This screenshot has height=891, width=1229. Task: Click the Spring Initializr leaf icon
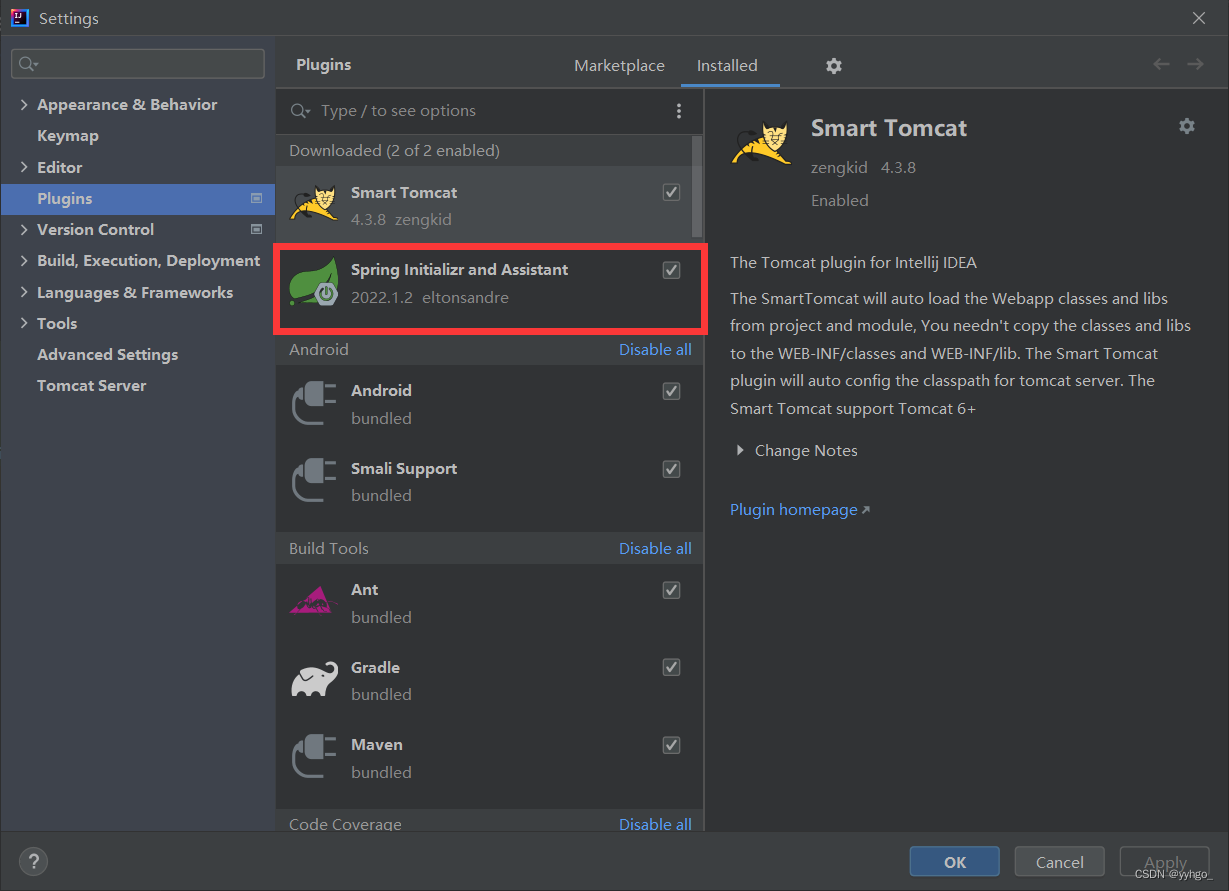point(314,282)
